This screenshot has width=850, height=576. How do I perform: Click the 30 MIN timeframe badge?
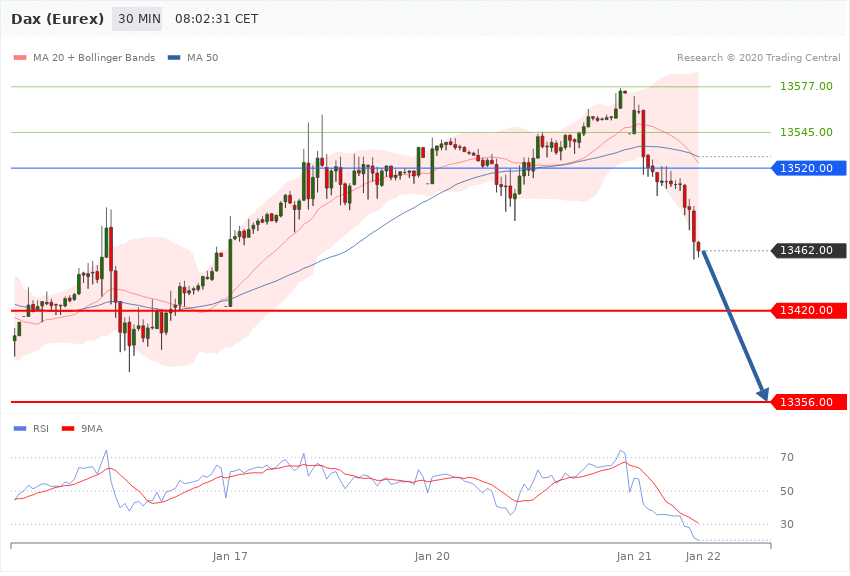click(137, 19)
